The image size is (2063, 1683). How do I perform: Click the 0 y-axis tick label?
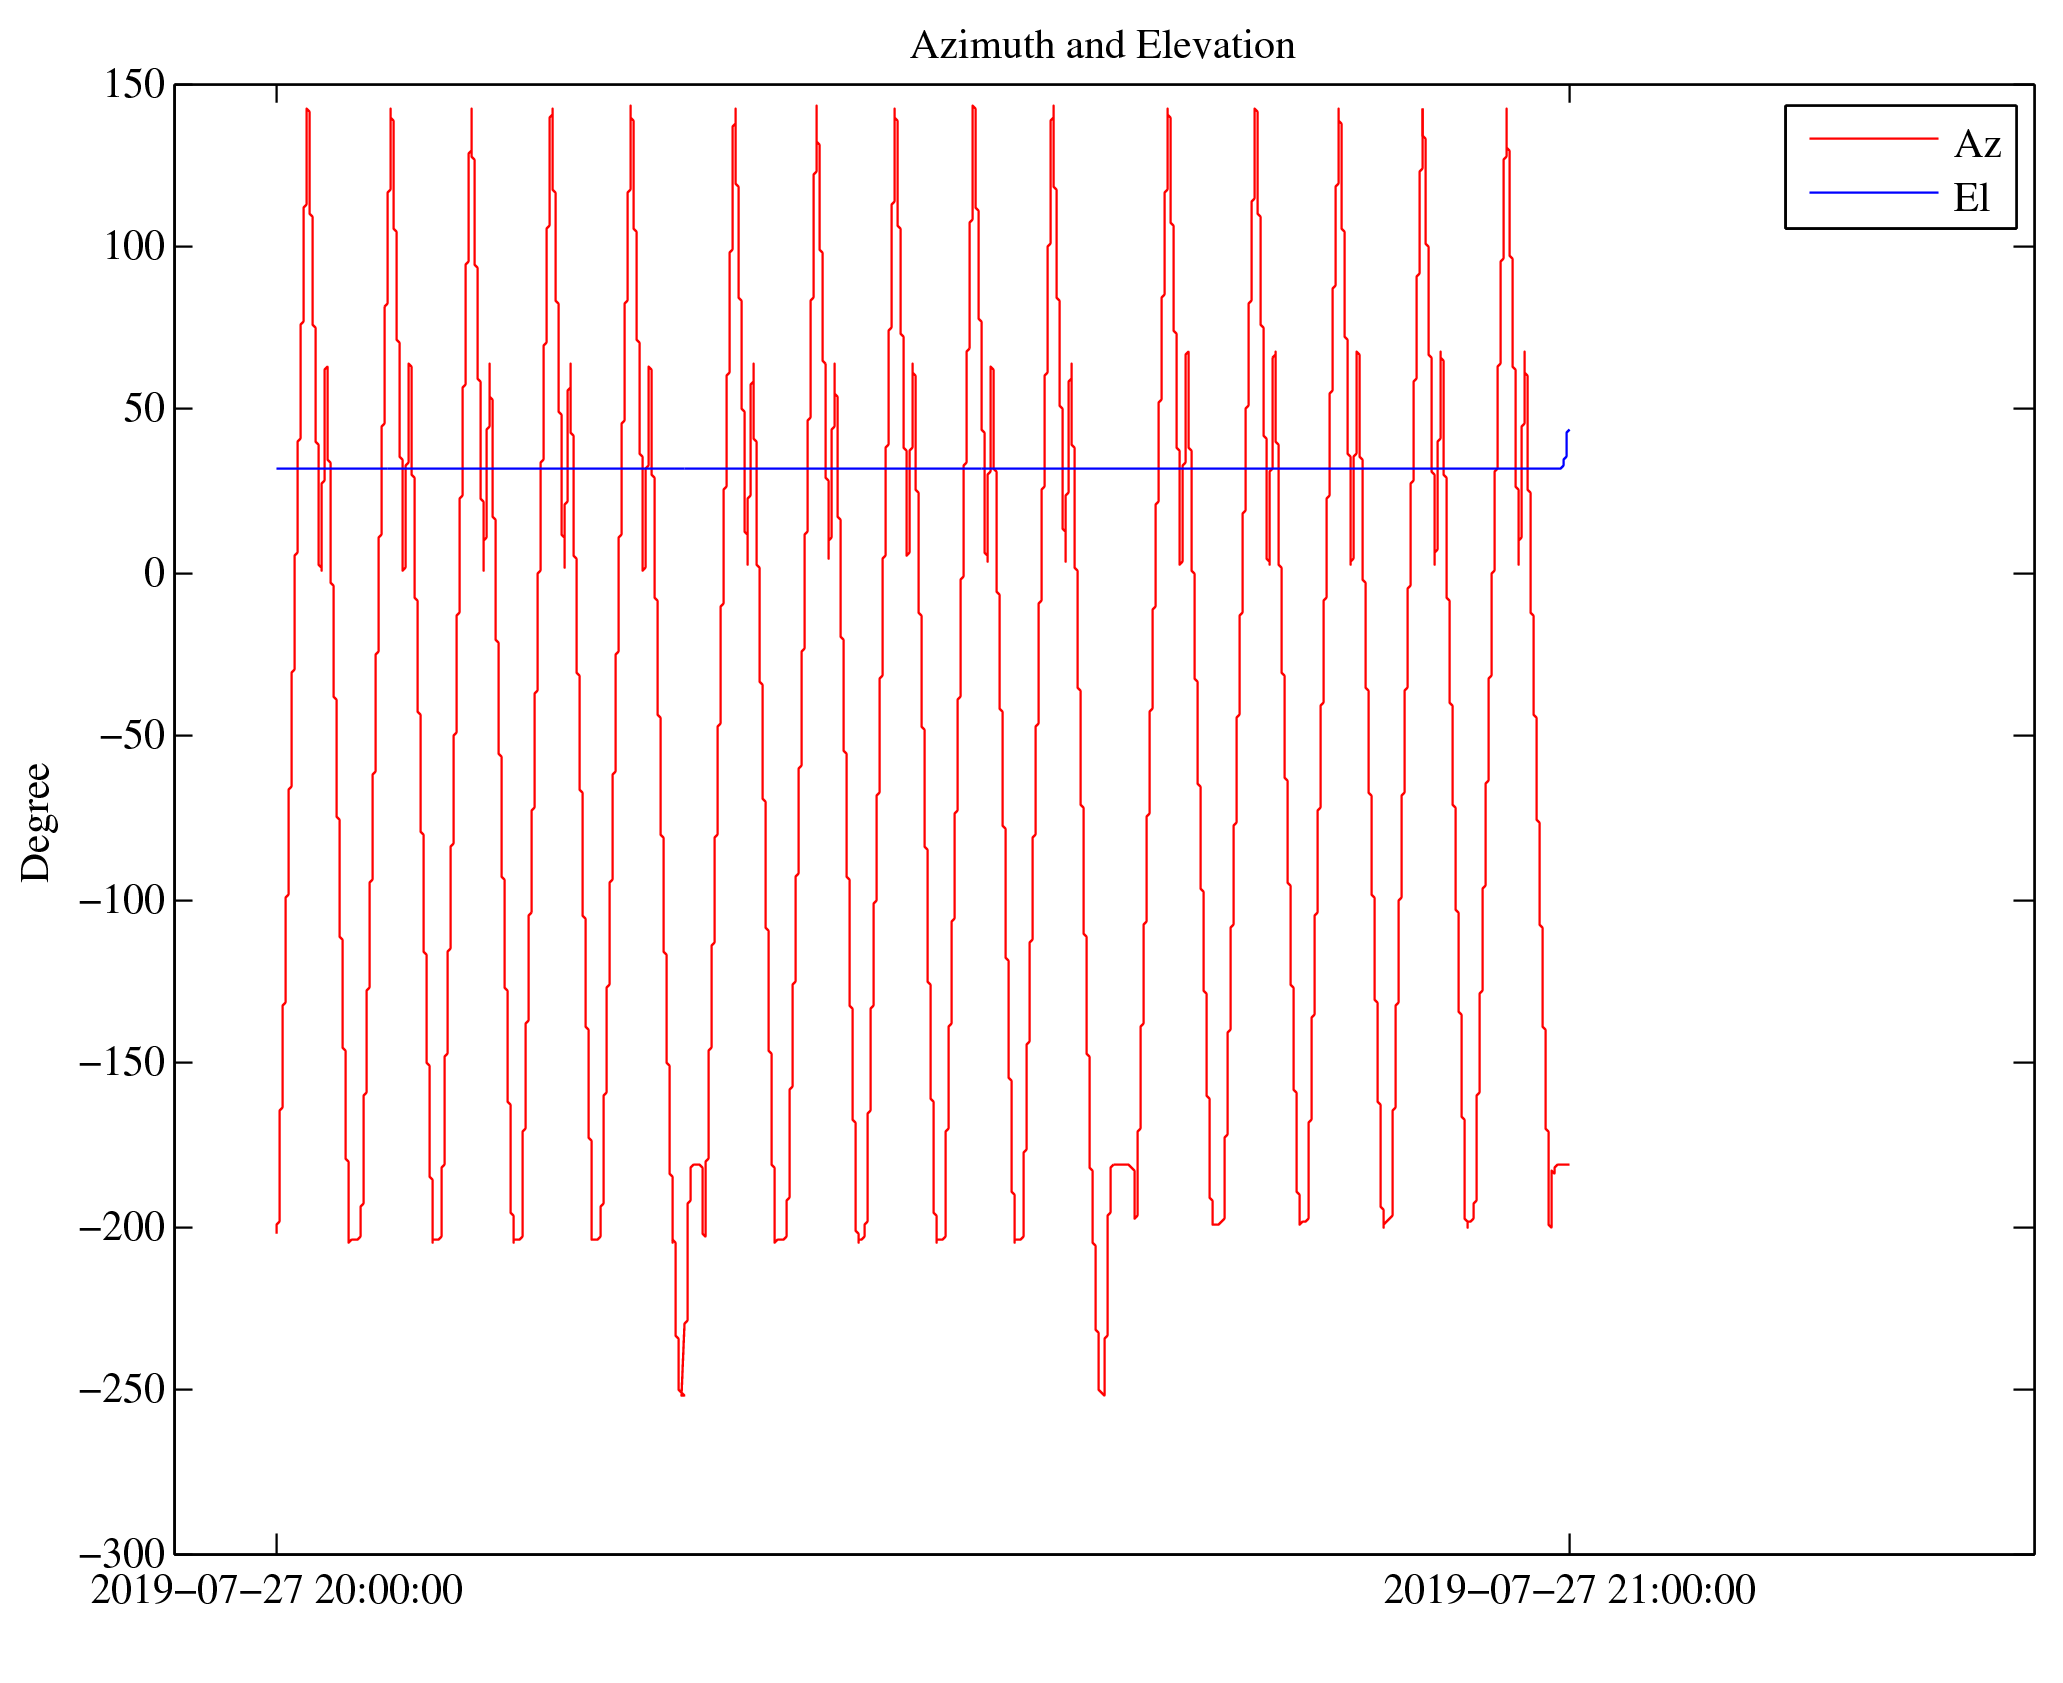154,574
